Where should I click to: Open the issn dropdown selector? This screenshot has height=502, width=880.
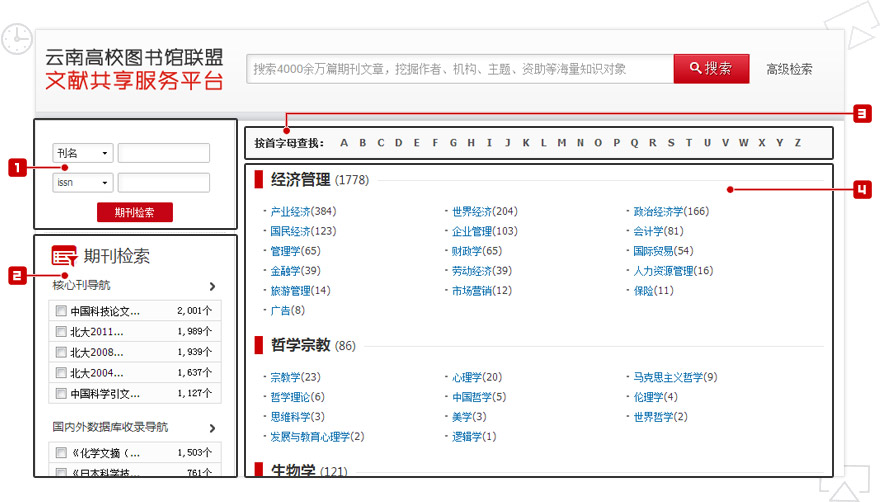82,183
